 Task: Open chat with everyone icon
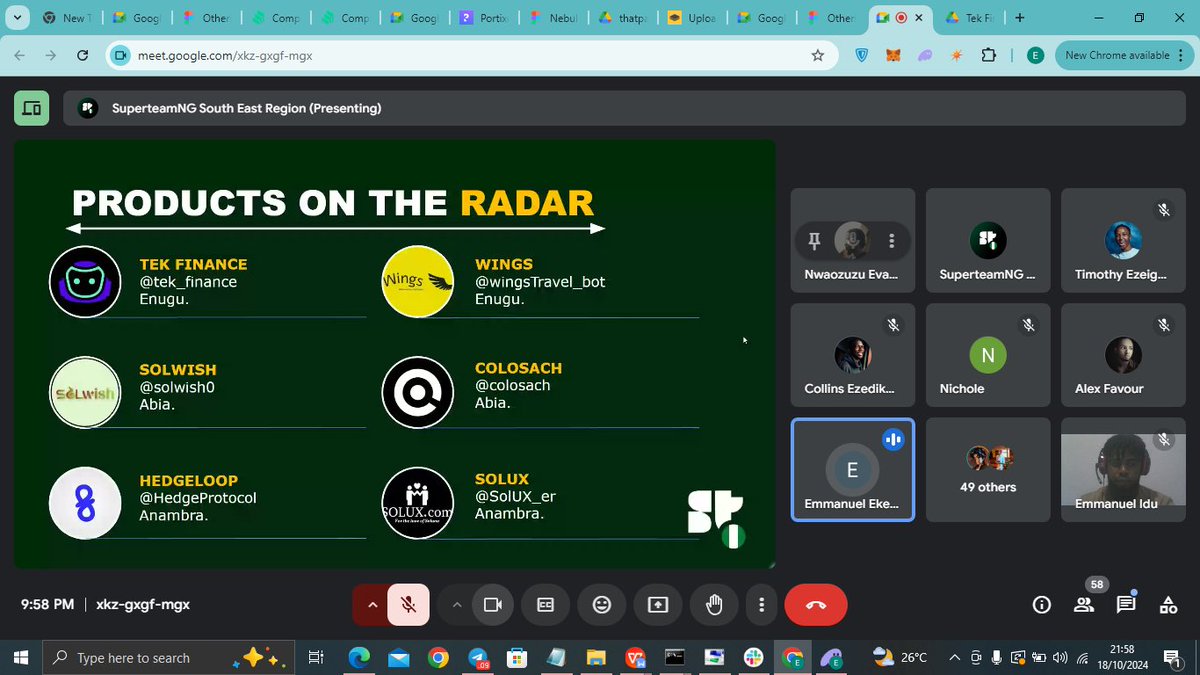pos(1126,604)
